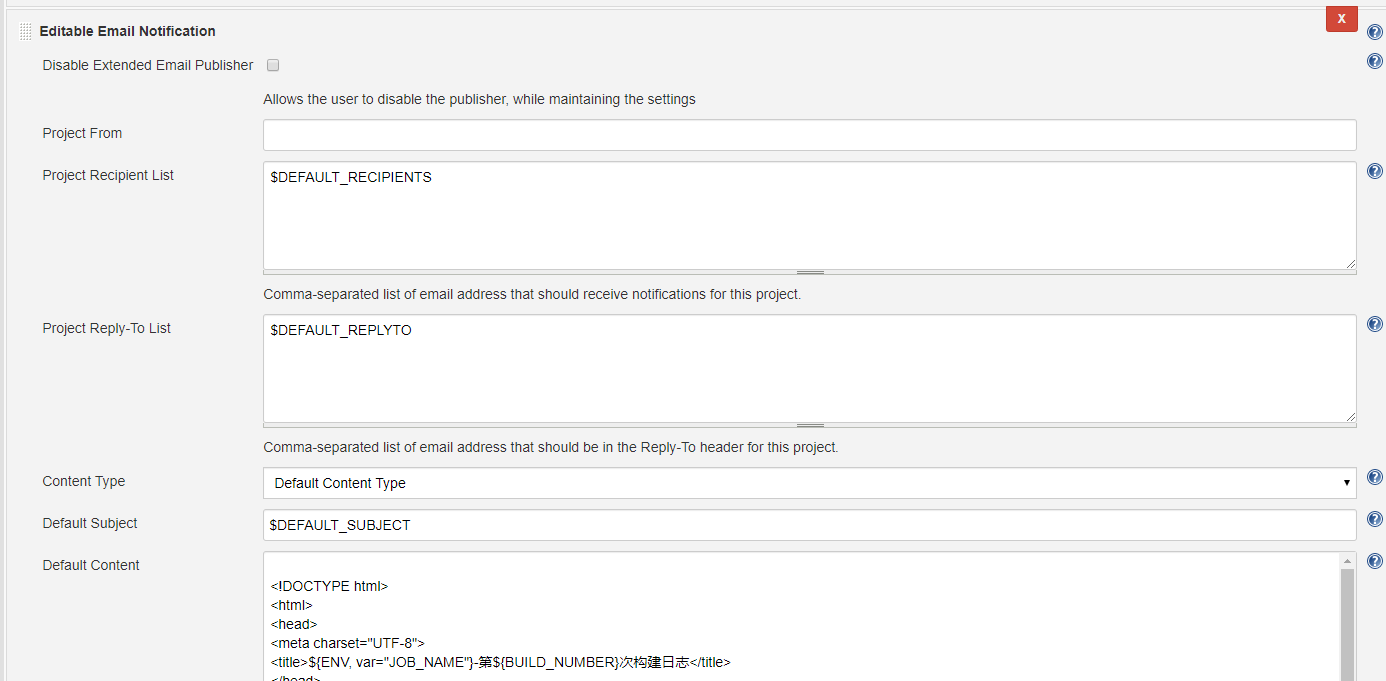This screenshot has height=681, width=1386.
Task: Click the Recipient List resize handle
Action: point(809,270)
